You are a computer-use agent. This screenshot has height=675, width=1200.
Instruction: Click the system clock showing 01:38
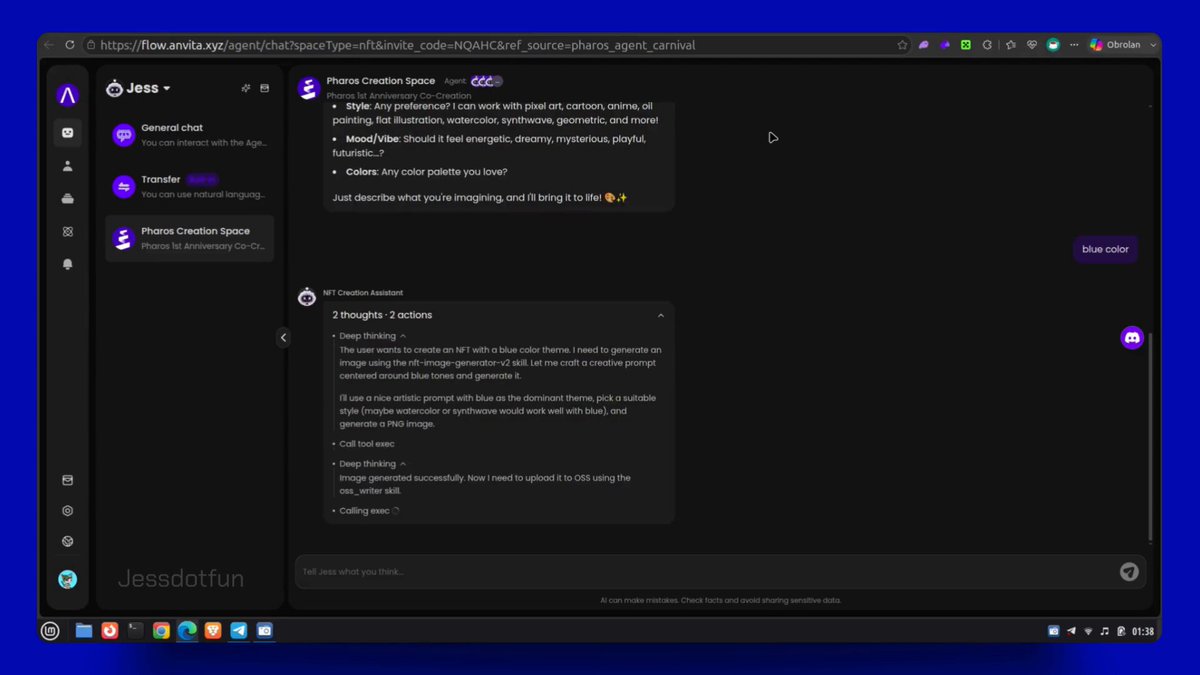[x=1142, y=631]
